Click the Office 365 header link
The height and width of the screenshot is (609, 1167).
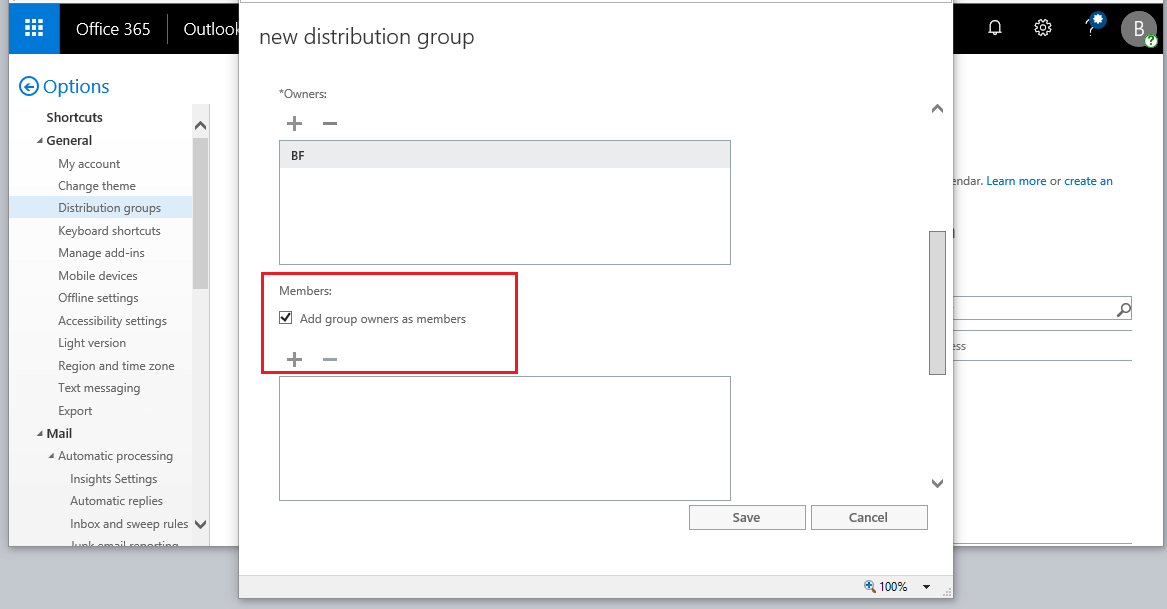[113, 29]
